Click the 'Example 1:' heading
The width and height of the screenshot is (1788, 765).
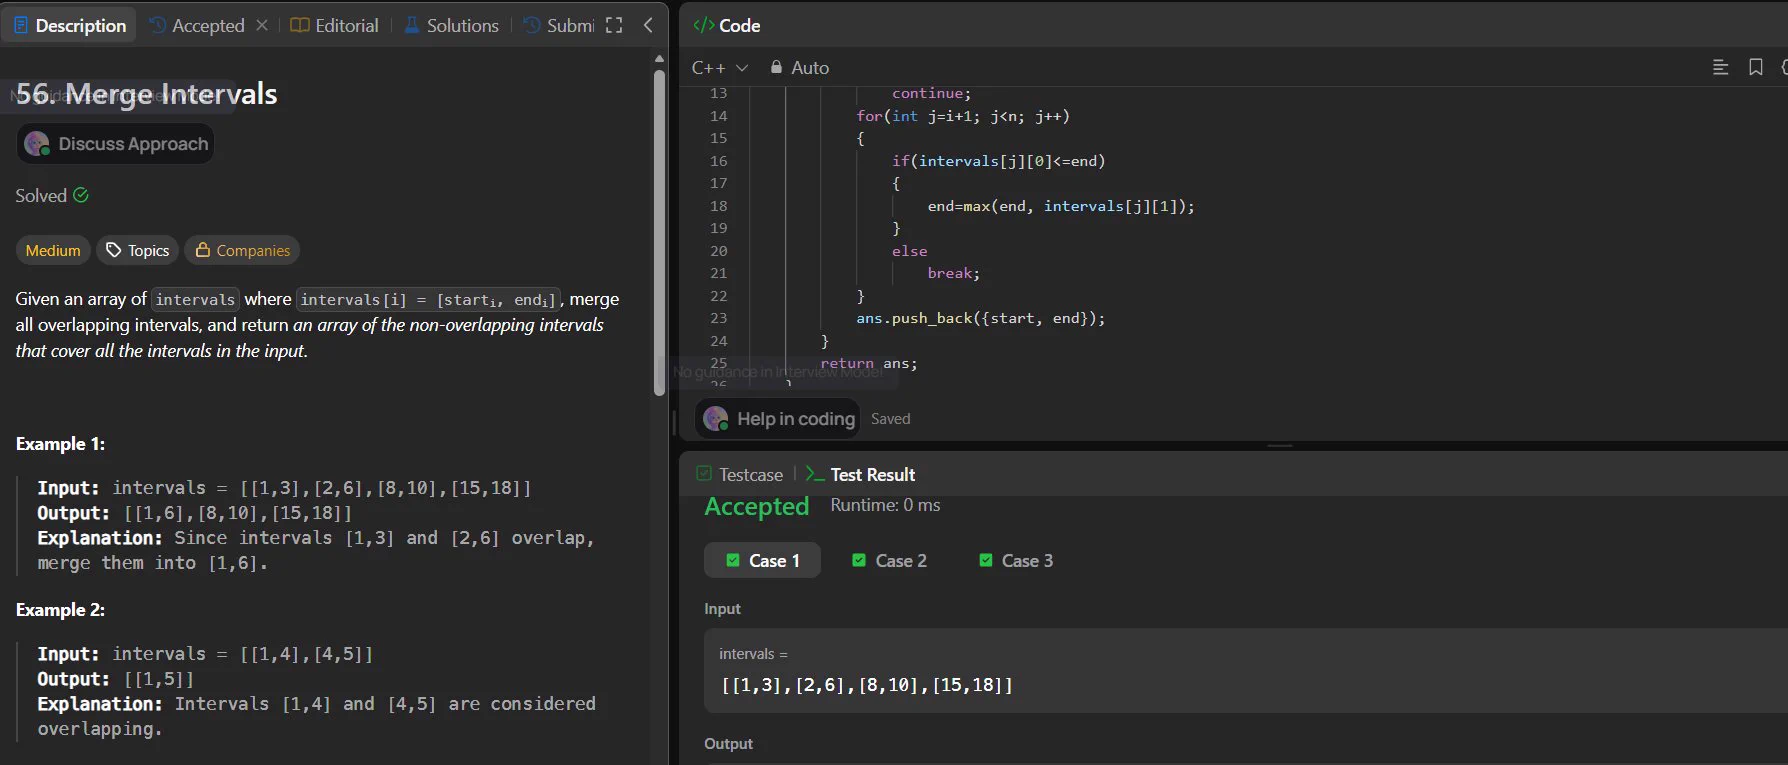point(61,444)
